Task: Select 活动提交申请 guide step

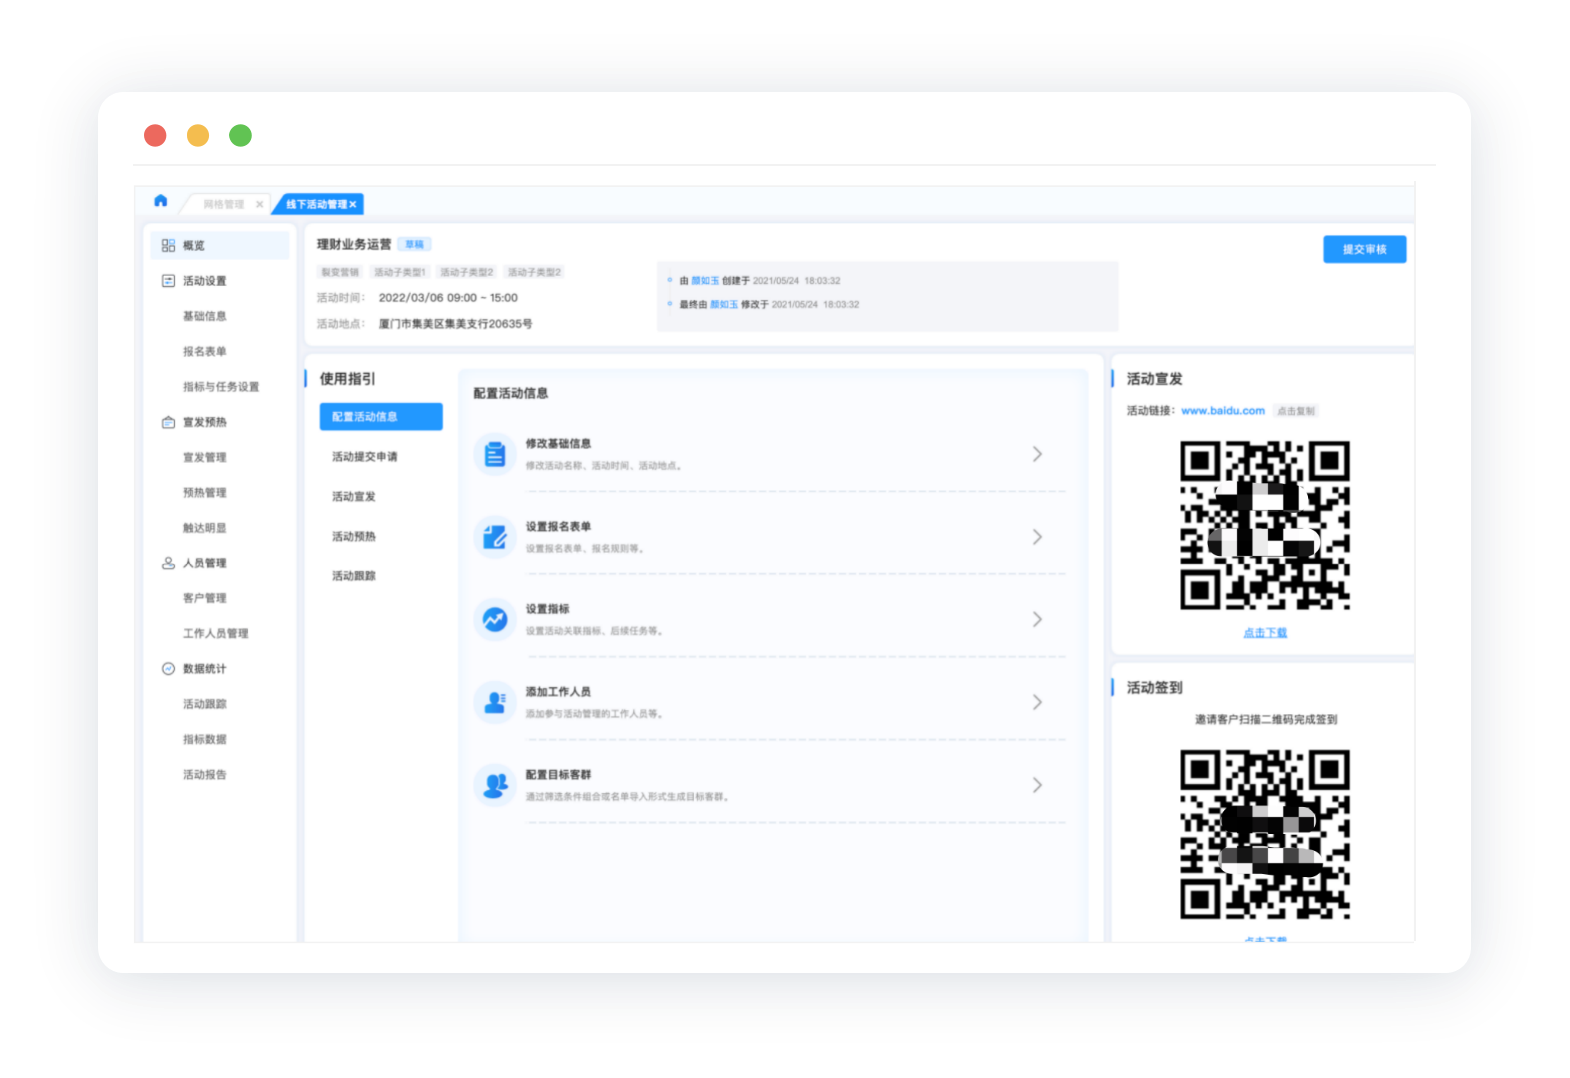Action: click(364, 457)
